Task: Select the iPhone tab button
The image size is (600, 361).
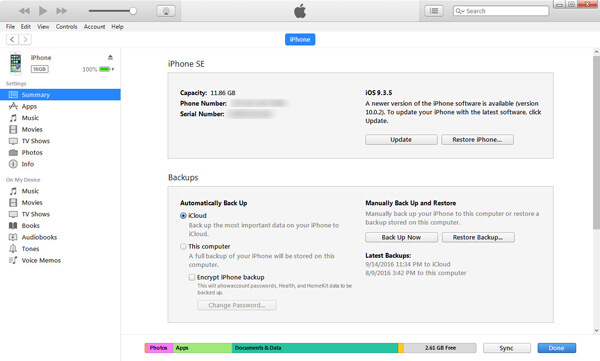Action: click(x=300, y=39)
